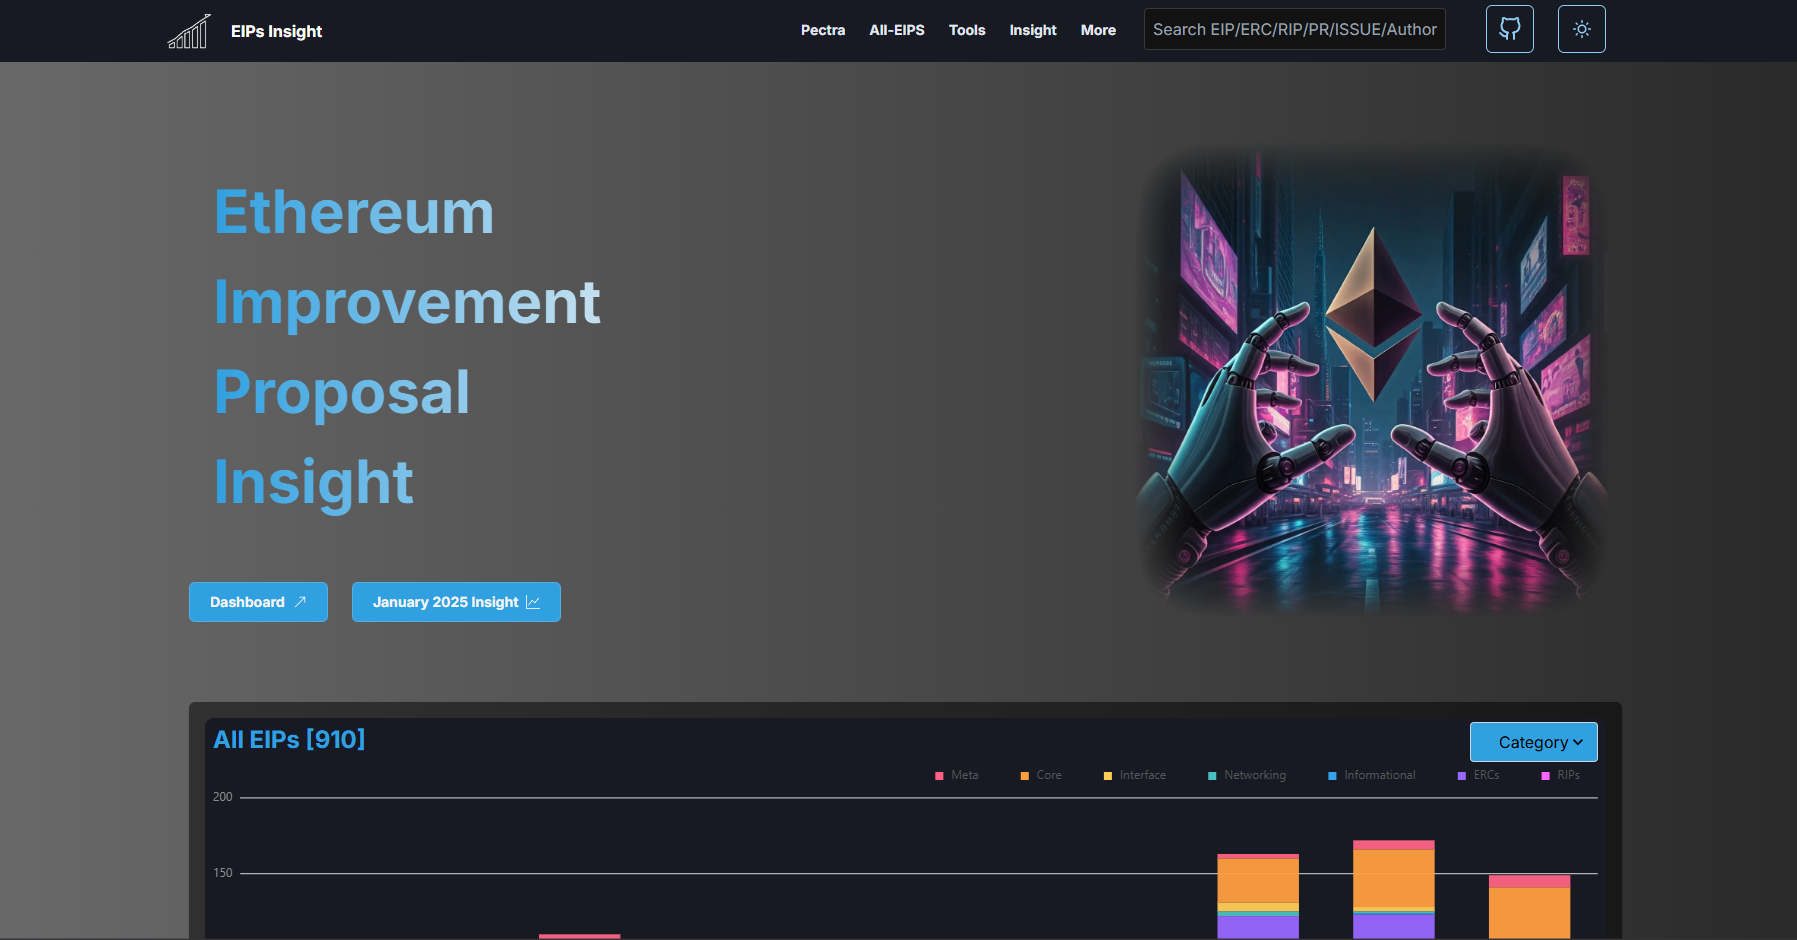Toggle the Meta series in the chart legend
This screenshot has width=1797, height=940.
[957, 775]
